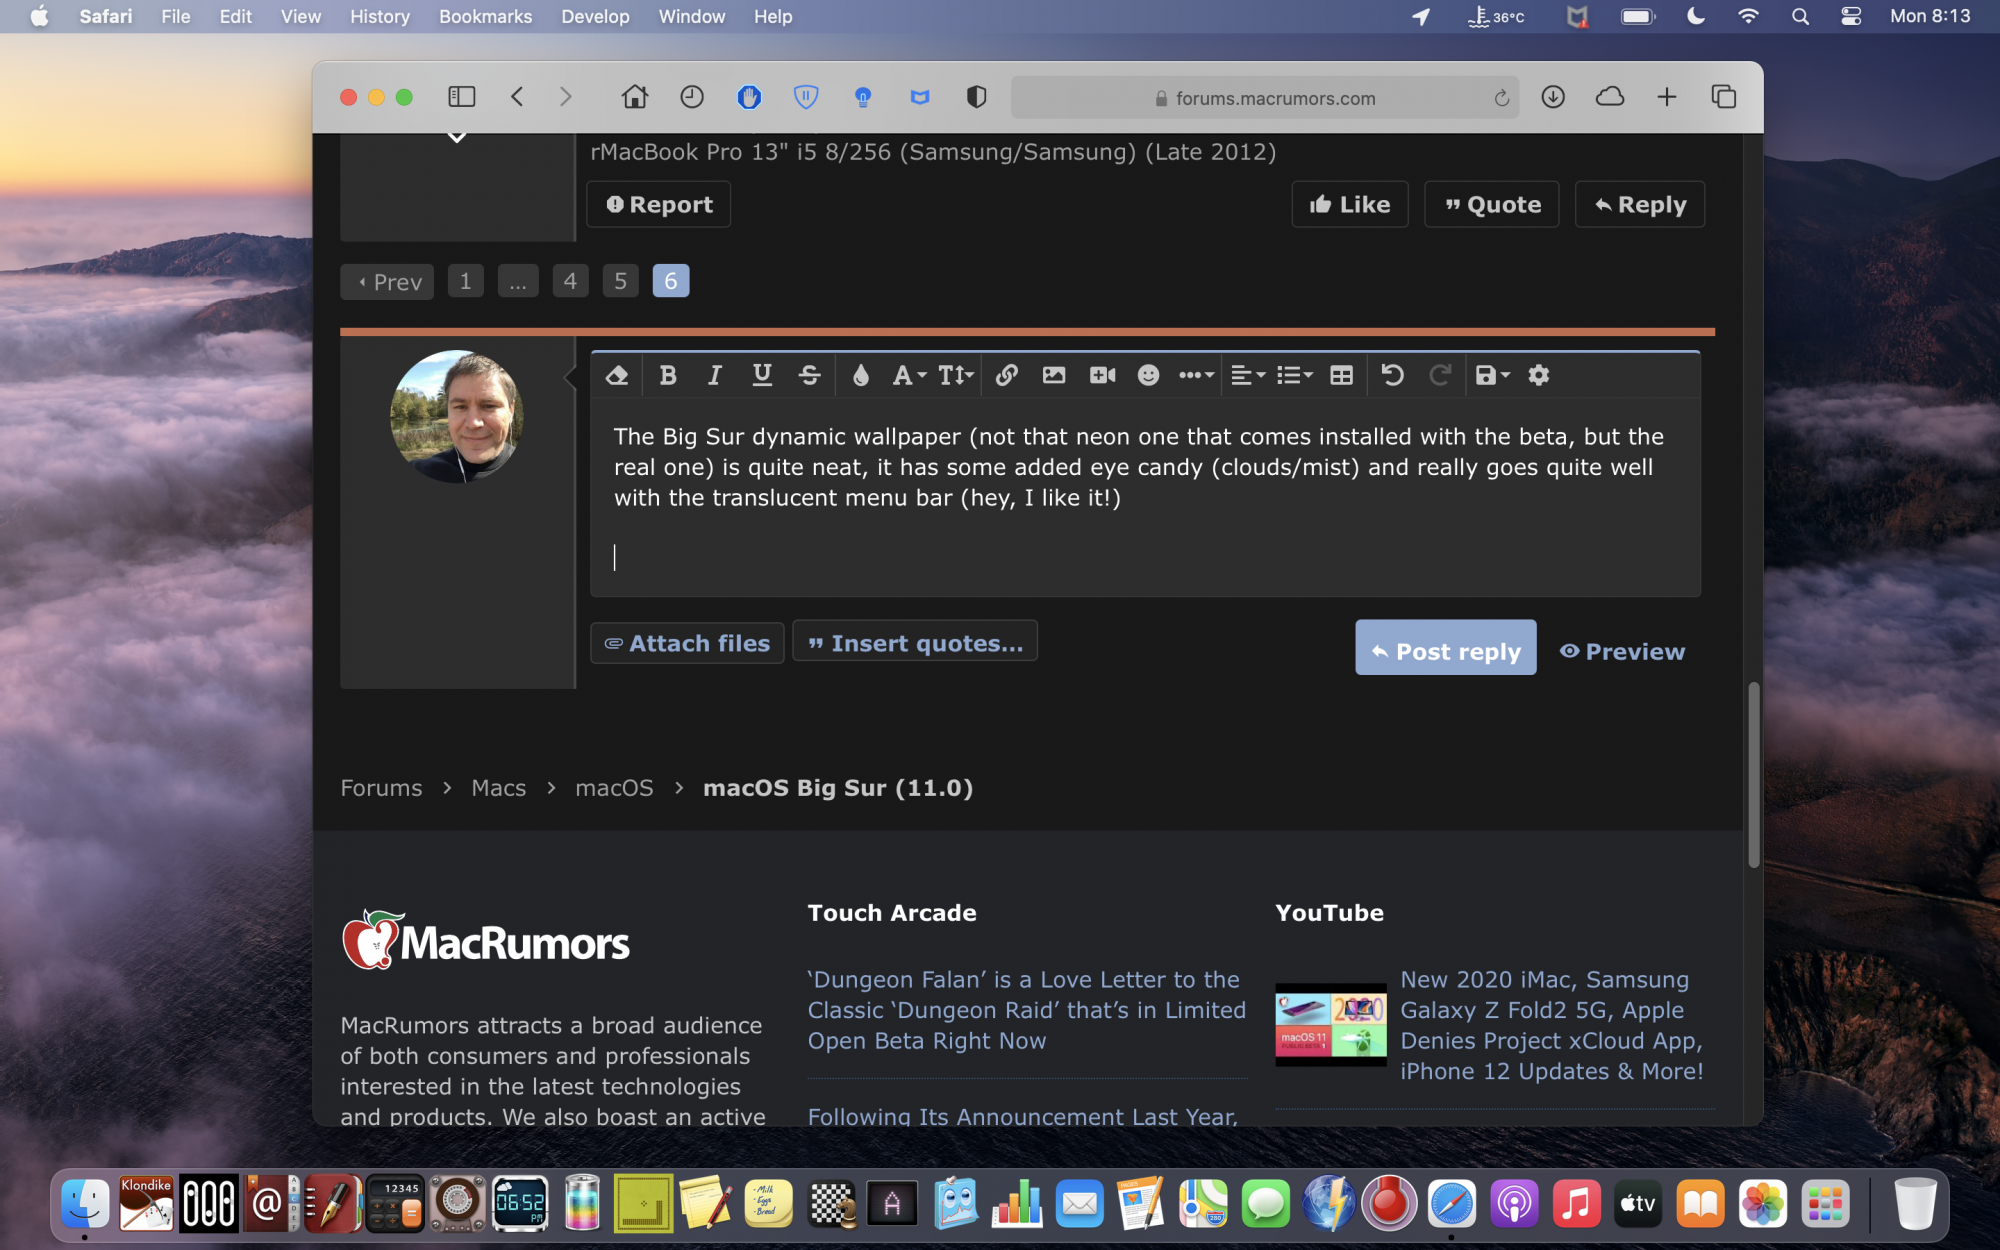This screenshot has width=2000, height=1250.
Task: Open the Safari home page icon
Action: (x=634, y=97)
